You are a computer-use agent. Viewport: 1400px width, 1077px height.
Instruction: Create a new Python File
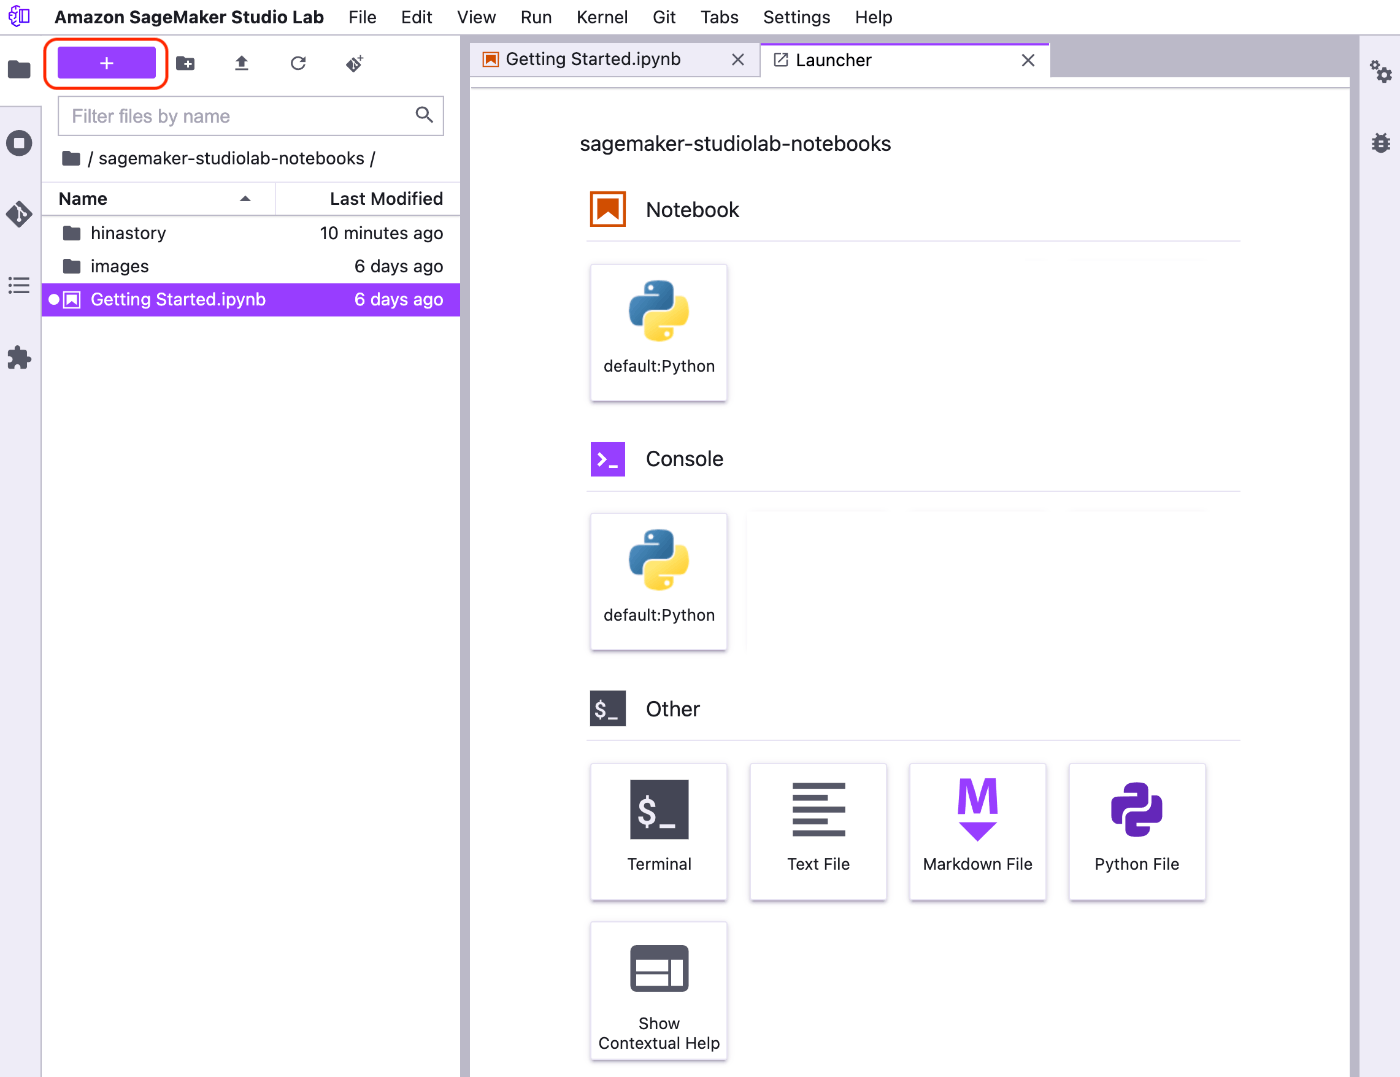[1137, 832]
